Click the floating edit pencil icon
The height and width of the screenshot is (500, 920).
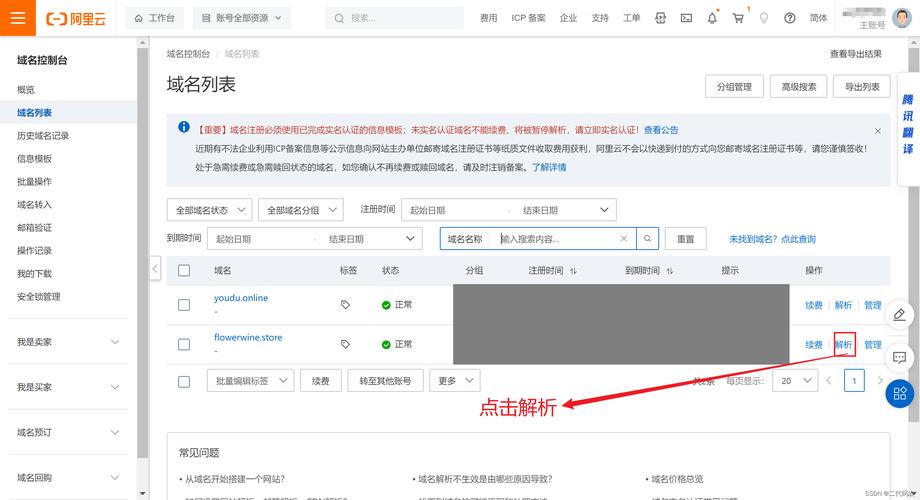tap(899, 315)
